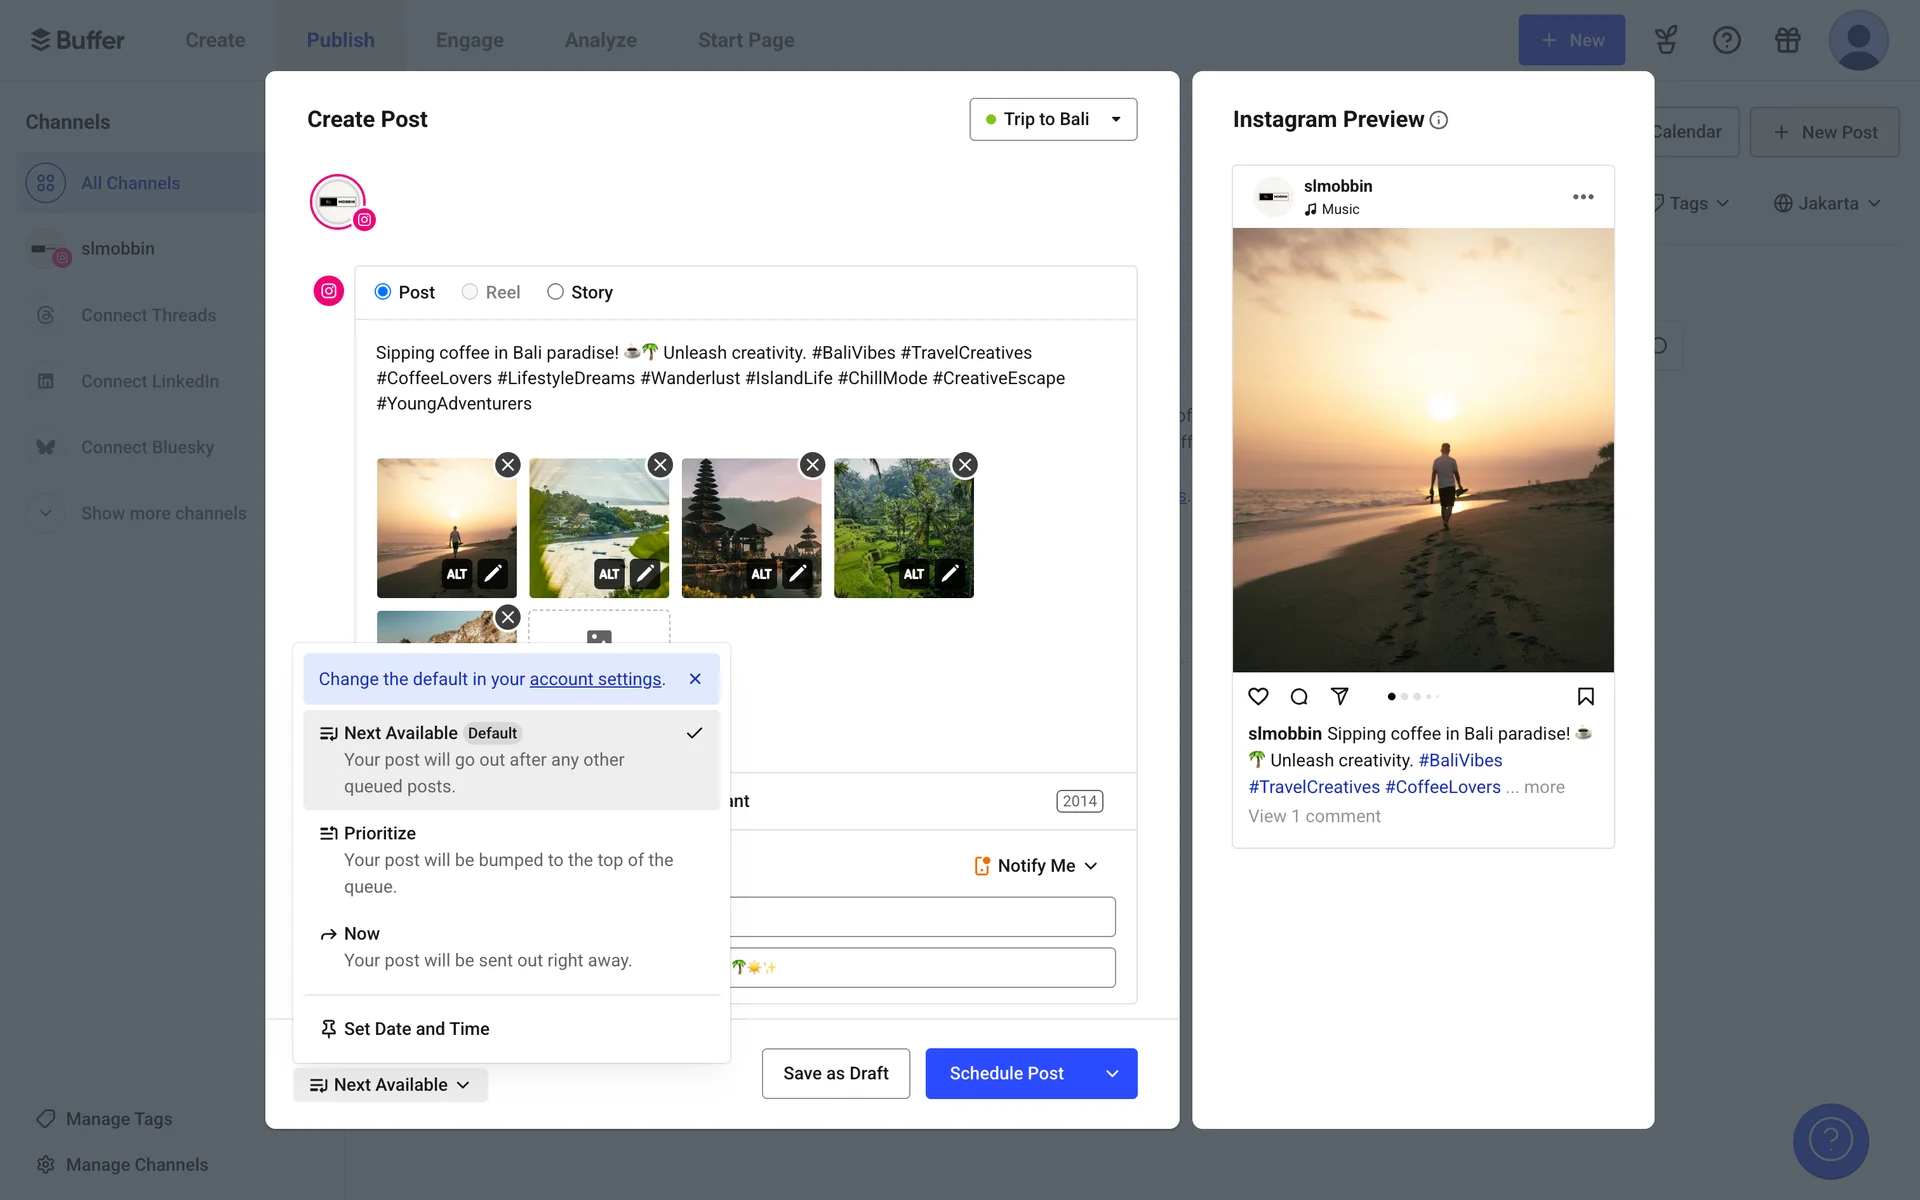1920x1200 pixels.
Task: Select the Story radio option
Action: point(555,292)
